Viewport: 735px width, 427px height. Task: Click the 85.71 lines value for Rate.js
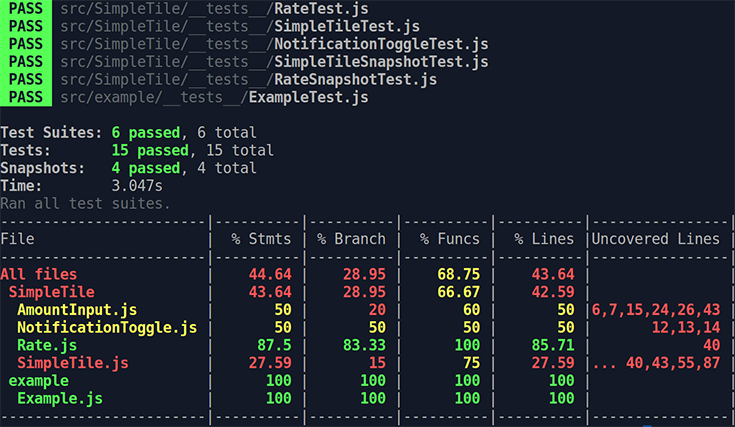[553, 345]
